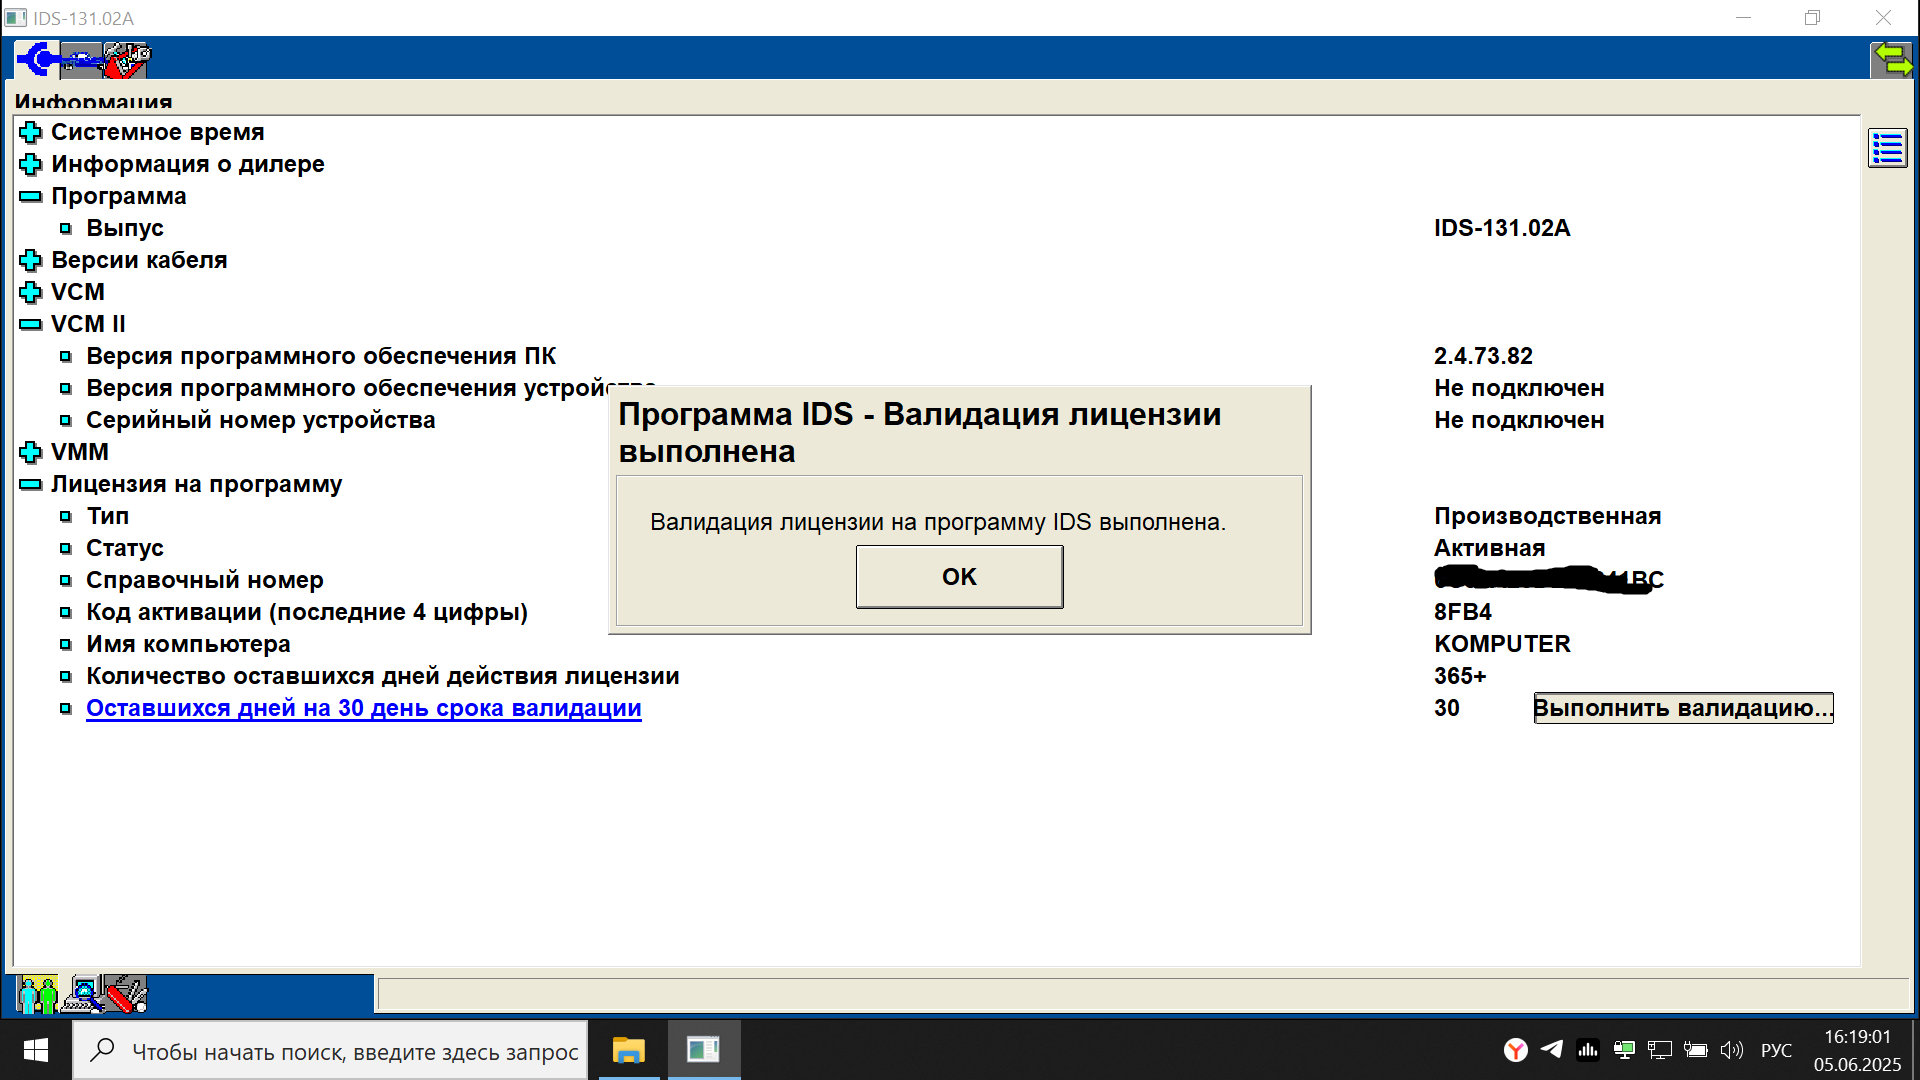The height and width of the screenshot is (1080, 1920).
Task: Collapse the VCM II node
Action: [31, 324]
